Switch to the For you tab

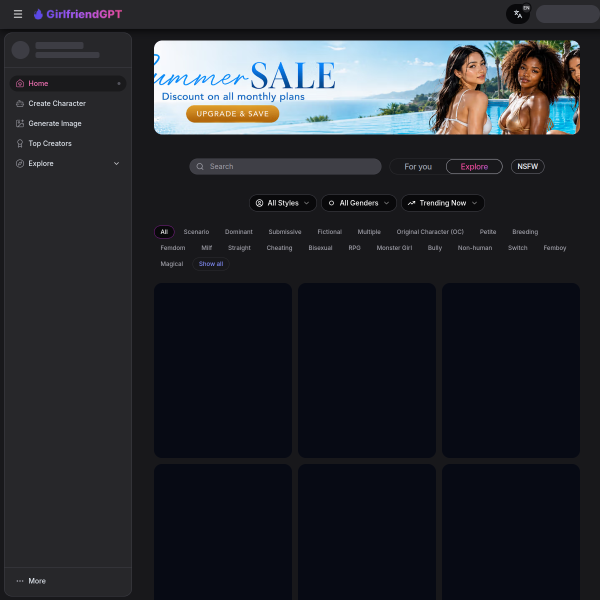[x=418, y=166]
